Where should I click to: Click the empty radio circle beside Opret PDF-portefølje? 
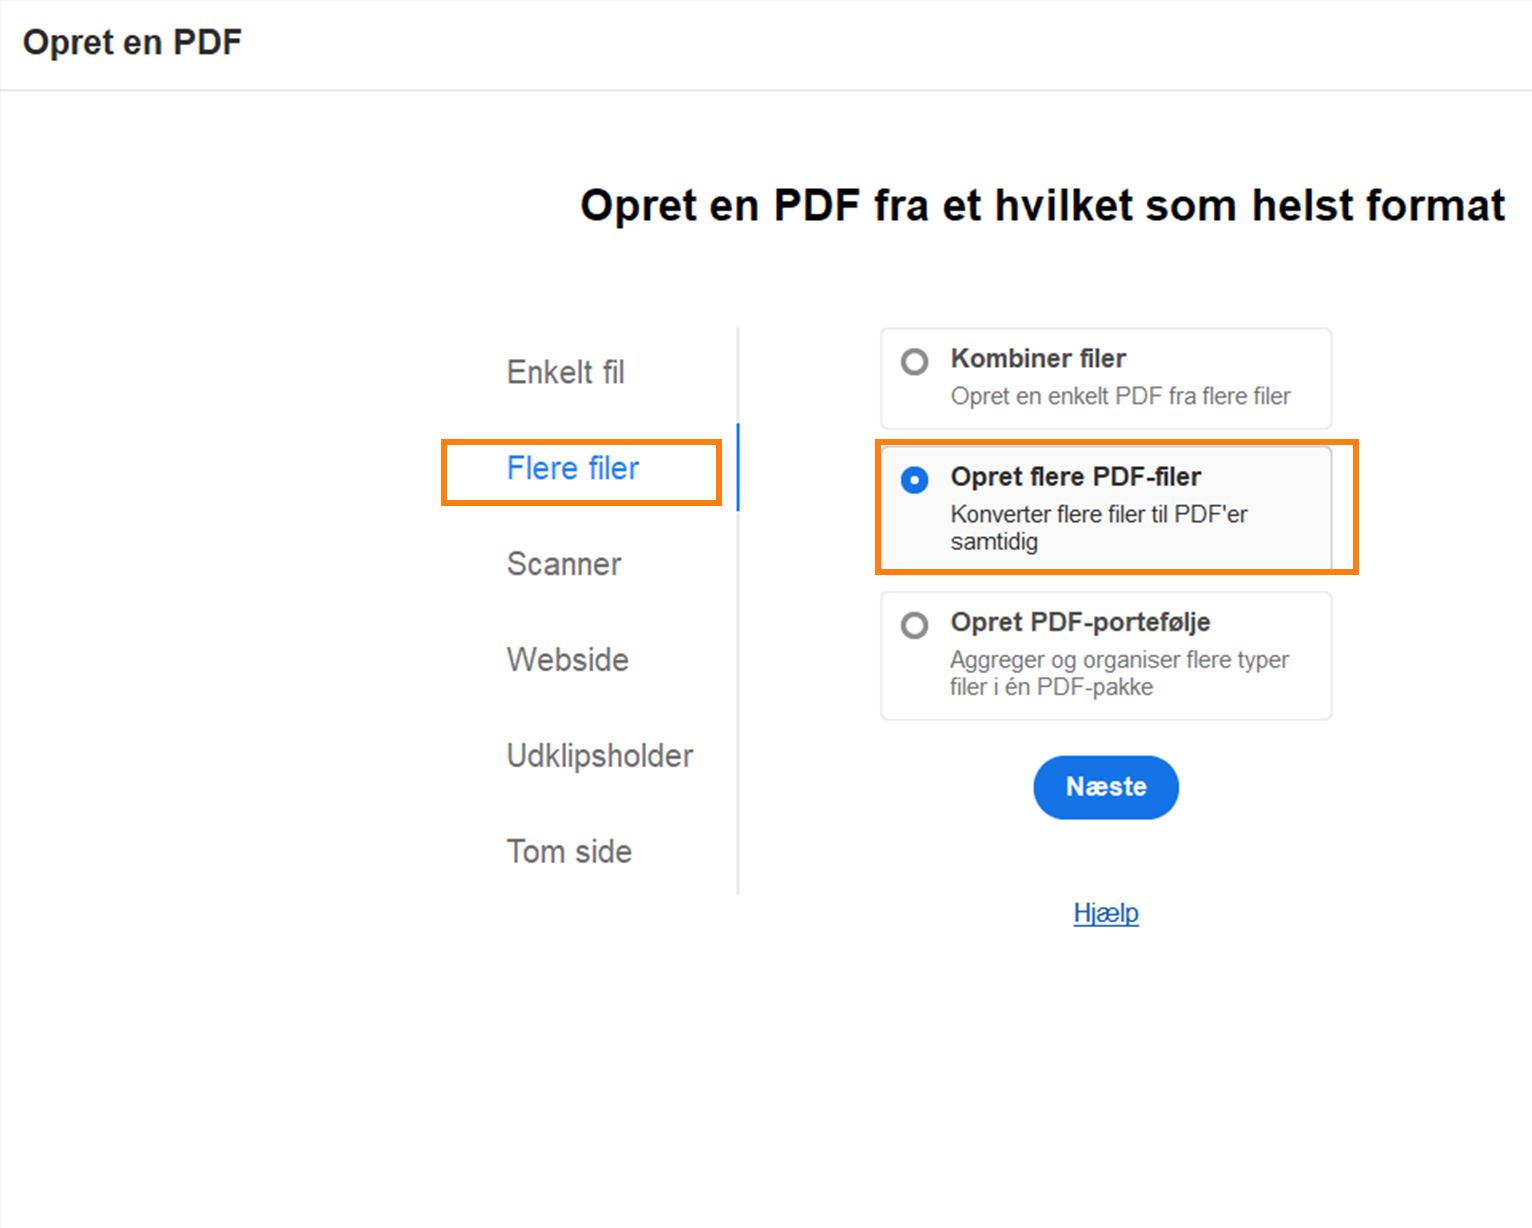click(915, 626)
